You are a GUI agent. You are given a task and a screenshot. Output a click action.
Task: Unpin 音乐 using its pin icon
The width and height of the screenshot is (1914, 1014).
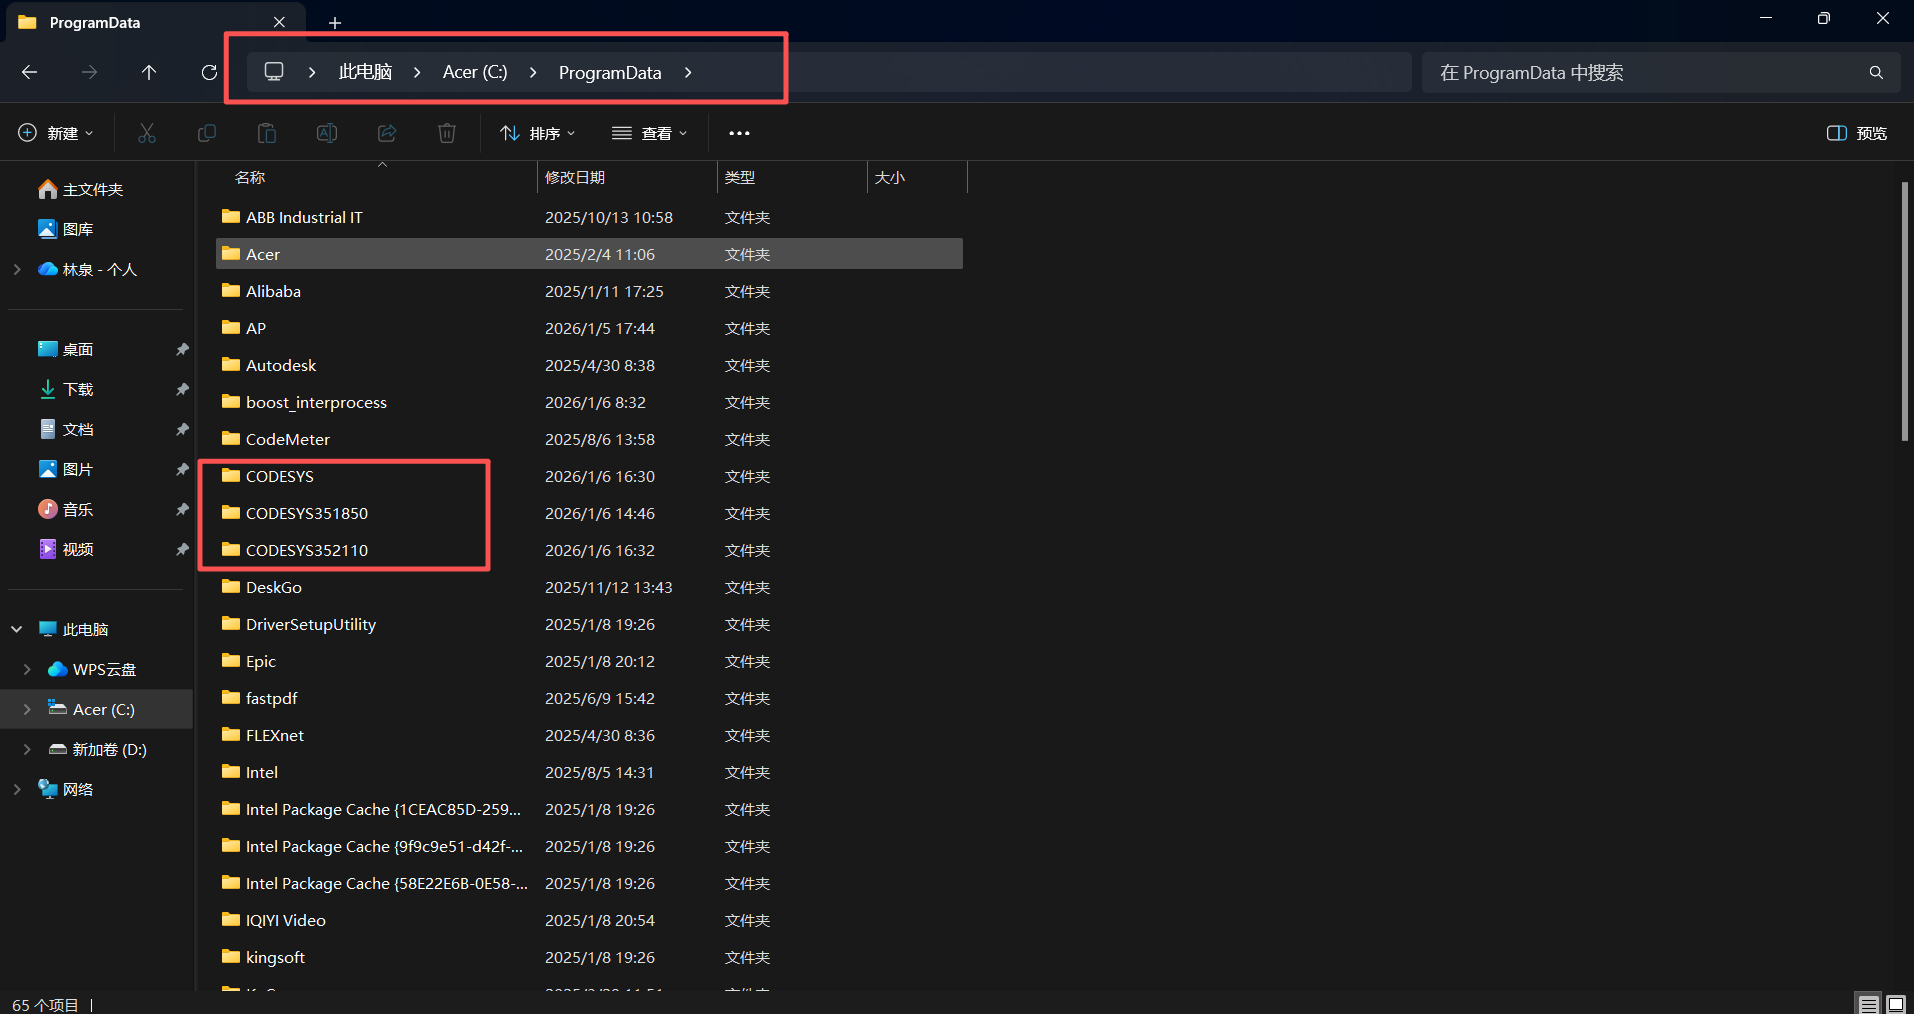pyautogui.click(x=182, y=509)
